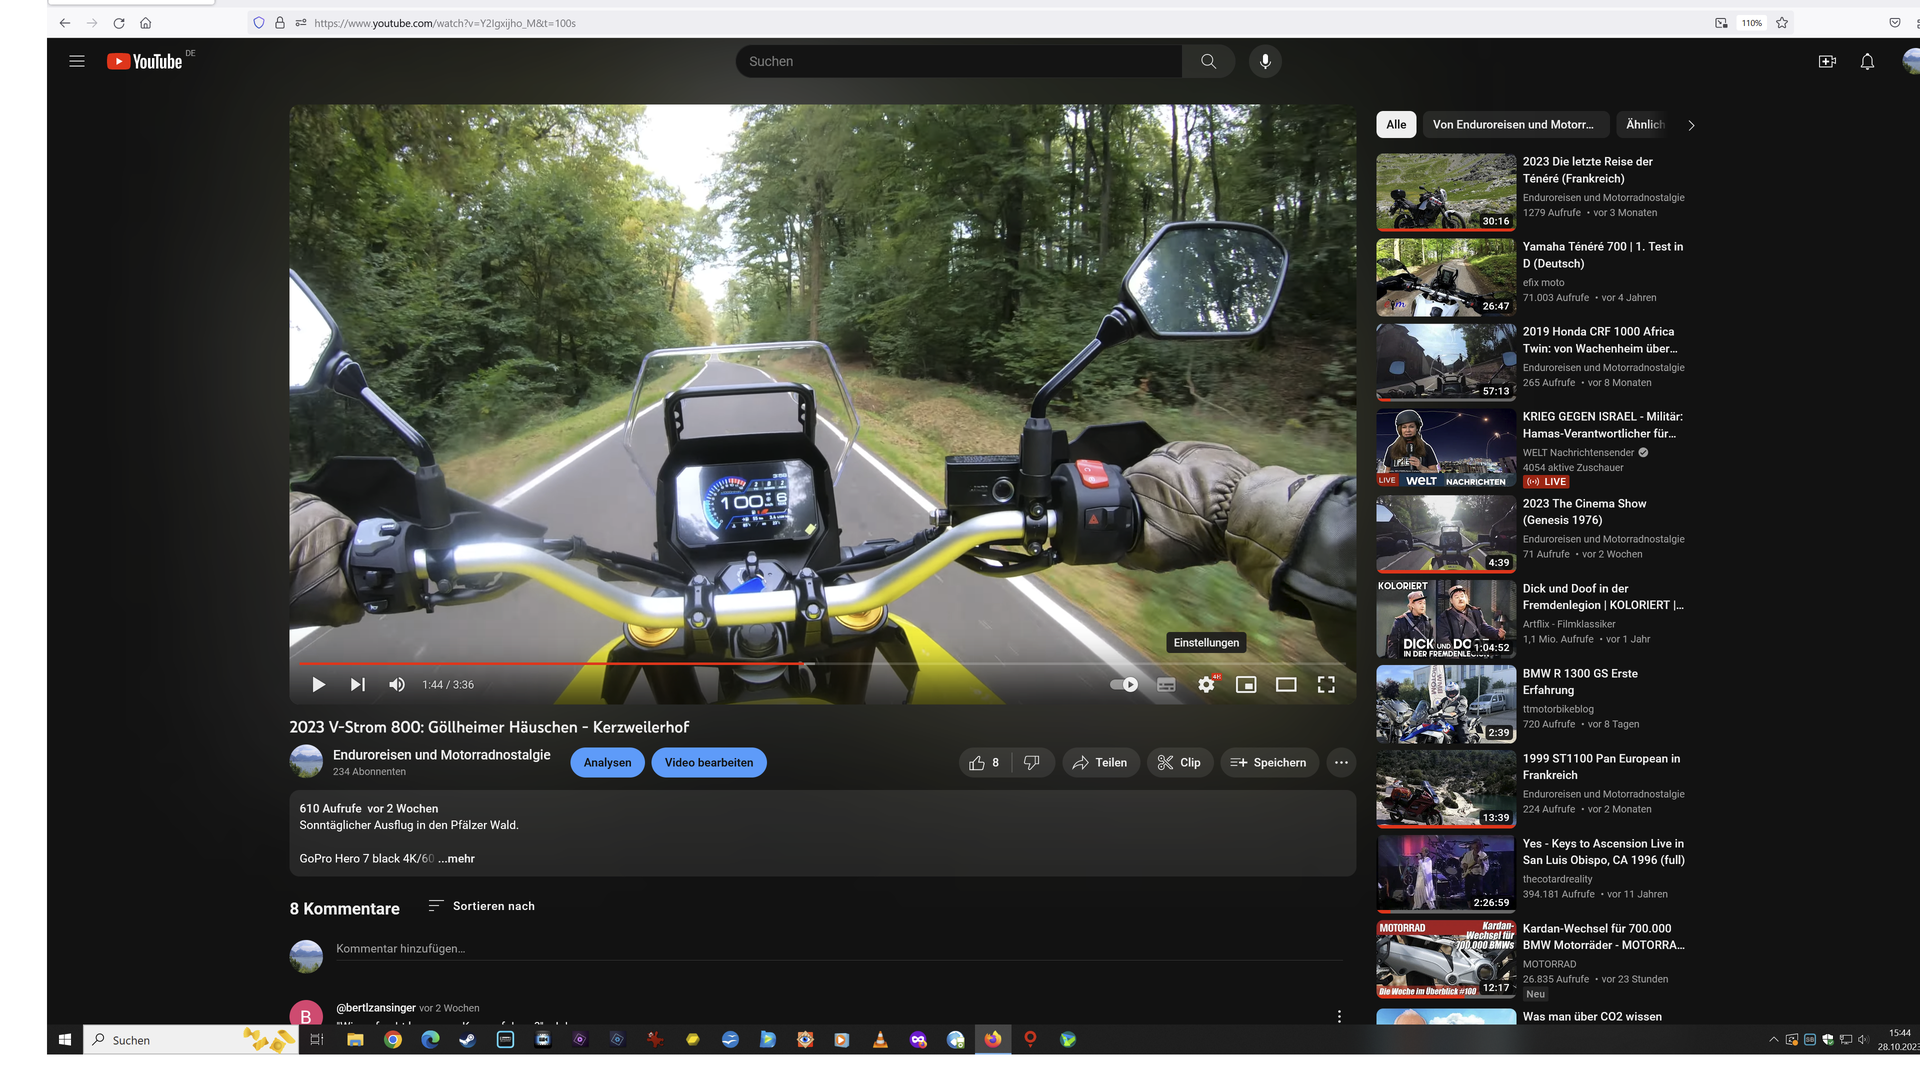The width and height of the screenshot is (1920, 1080).
Task: Dislike the video with thumbs-down icon
Action: point(1032,763)
